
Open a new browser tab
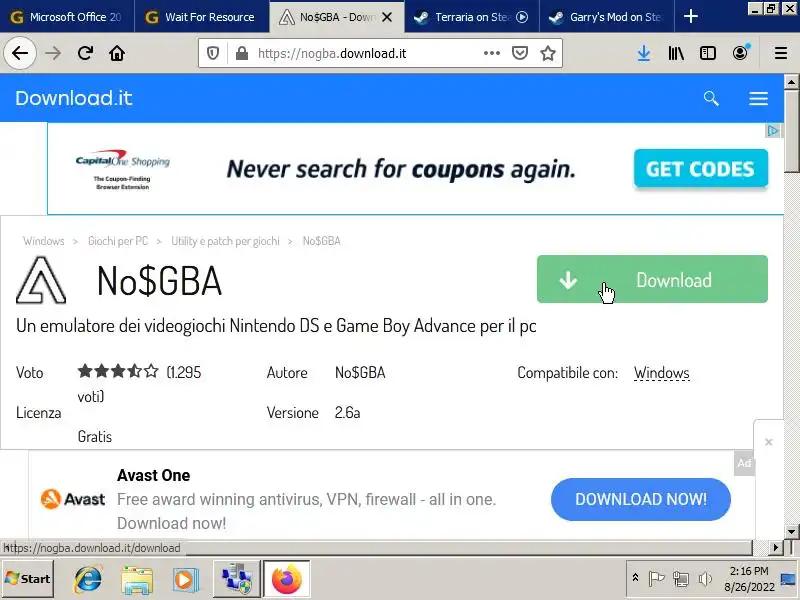click(690, 16)
